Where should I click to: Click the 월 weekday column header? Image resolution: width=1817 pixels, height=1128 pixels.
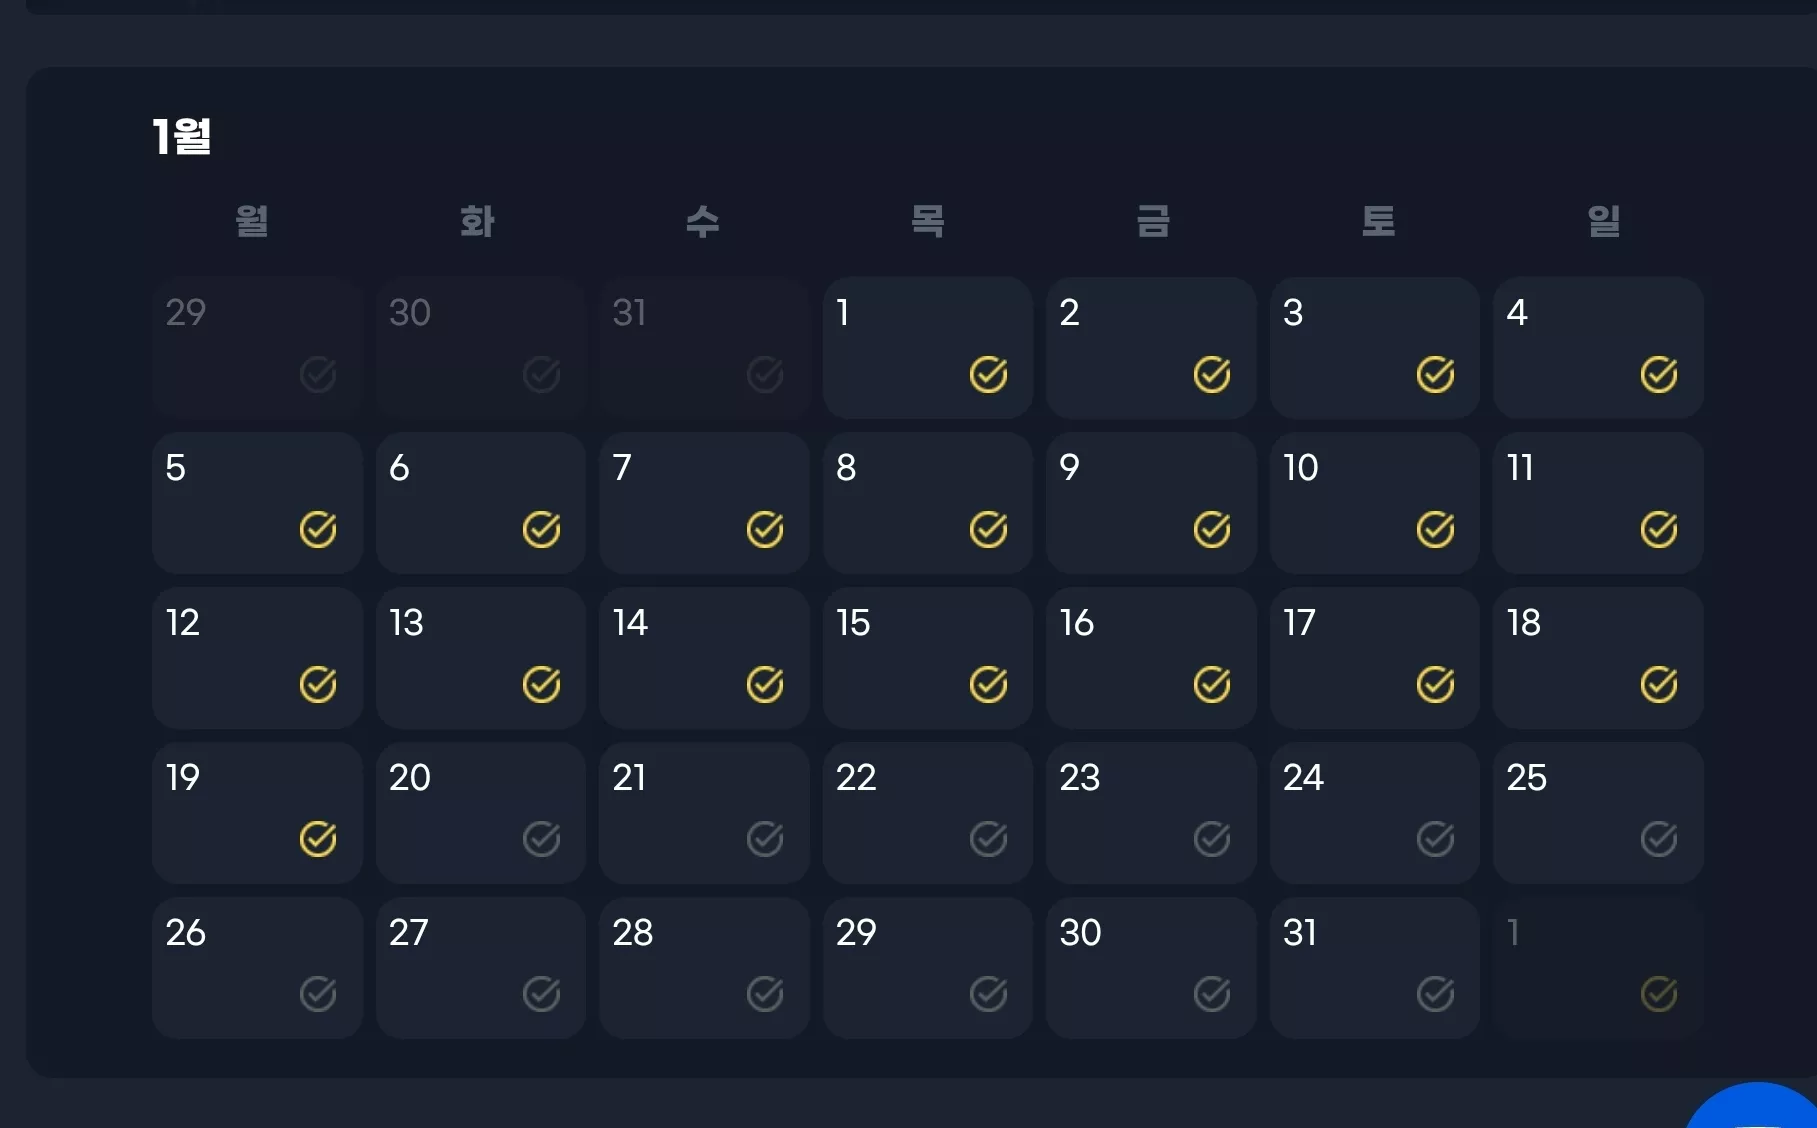point(252,221)
